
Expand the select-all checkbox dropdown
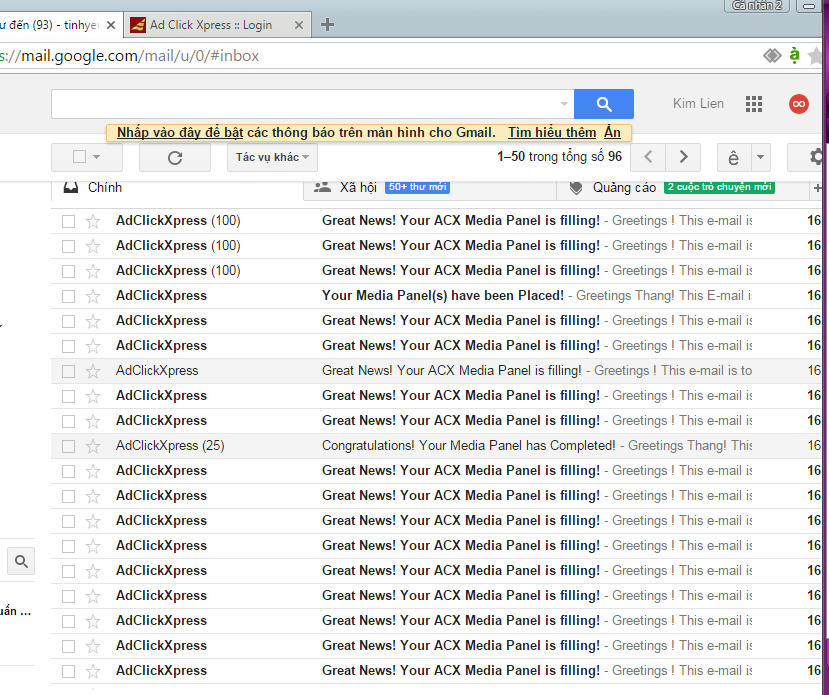pyautogui.click(x=96, y=158)
